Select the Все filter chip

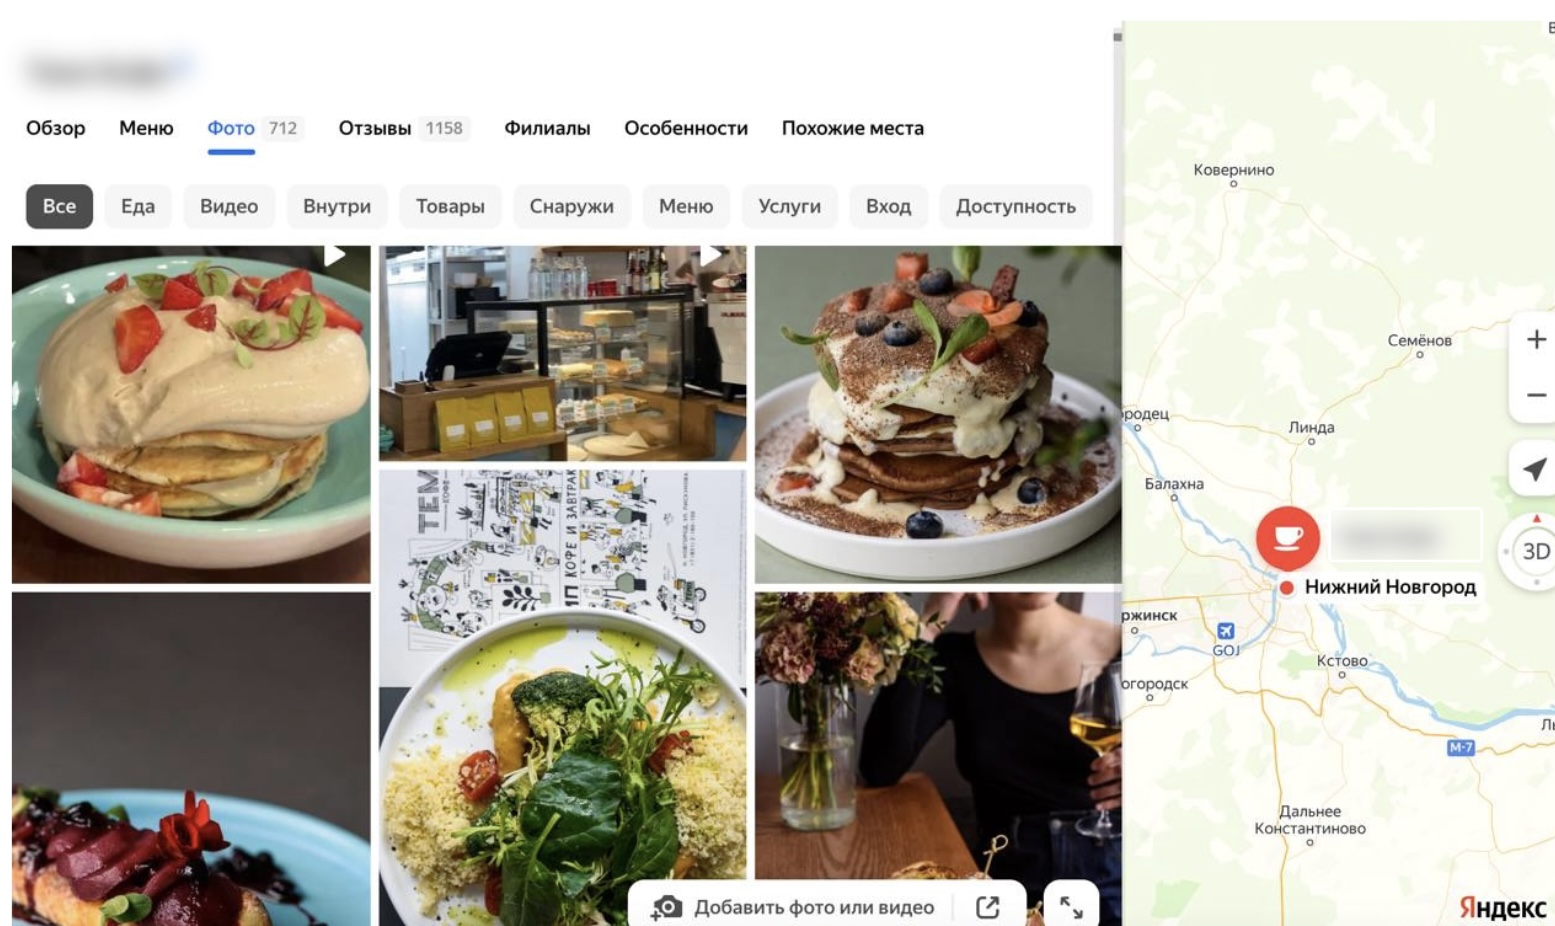[x=59, y=206]
